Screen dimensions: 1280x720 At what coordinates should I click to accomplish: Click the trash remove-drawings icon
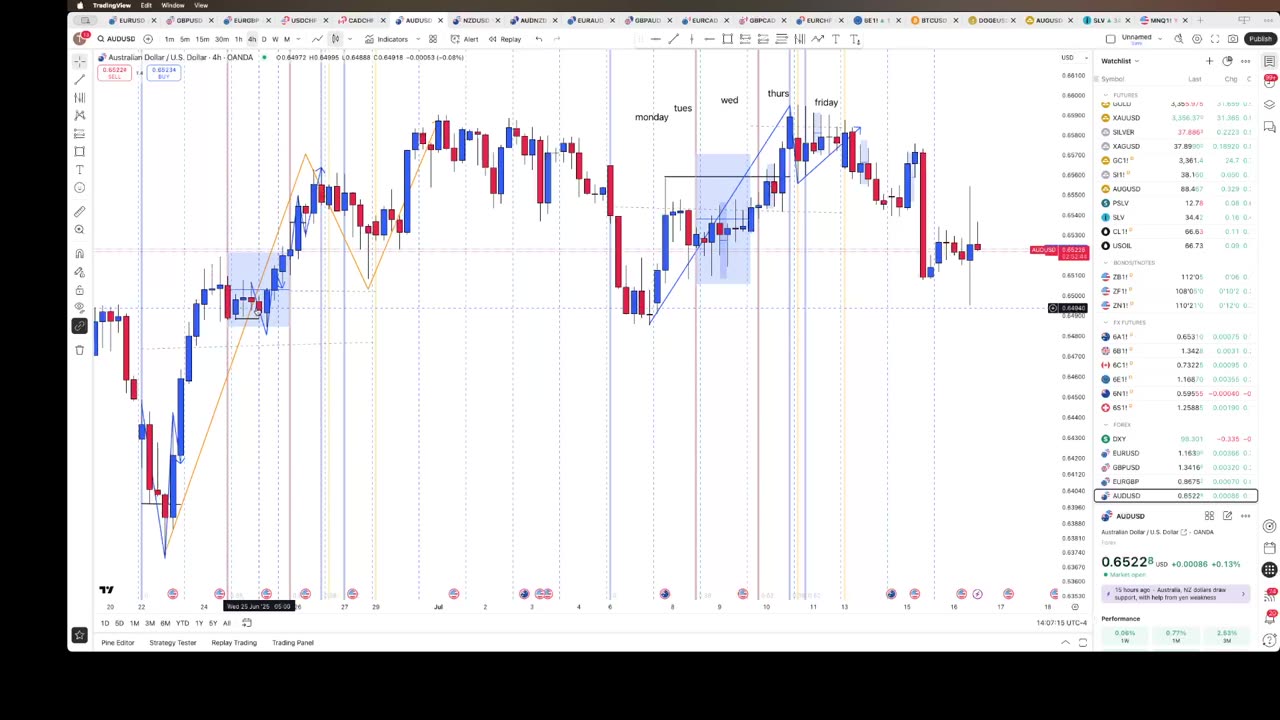pos(79,350)
